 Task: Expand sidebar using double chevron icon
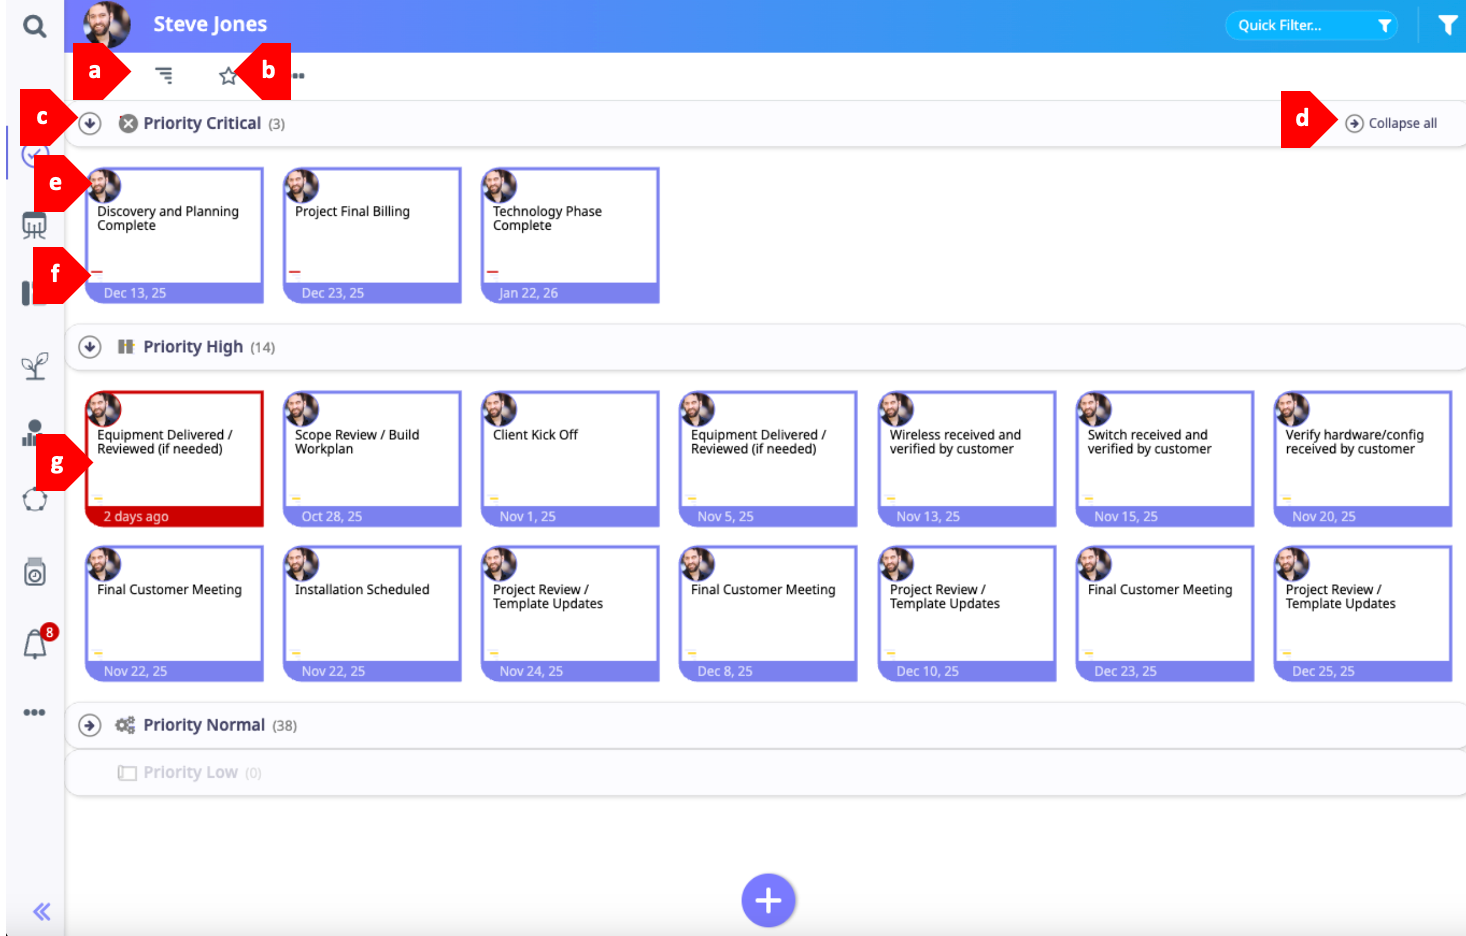[41, 911]
